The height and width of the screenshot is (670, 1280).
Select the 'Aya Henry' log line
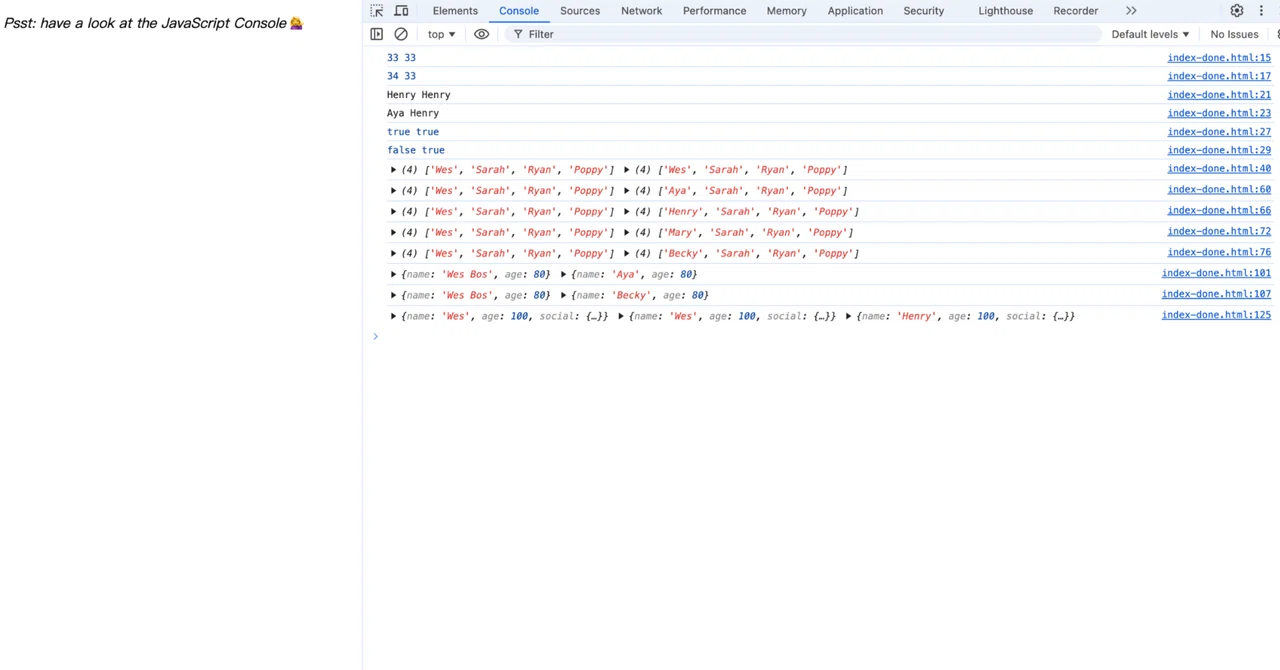(413, 113)
